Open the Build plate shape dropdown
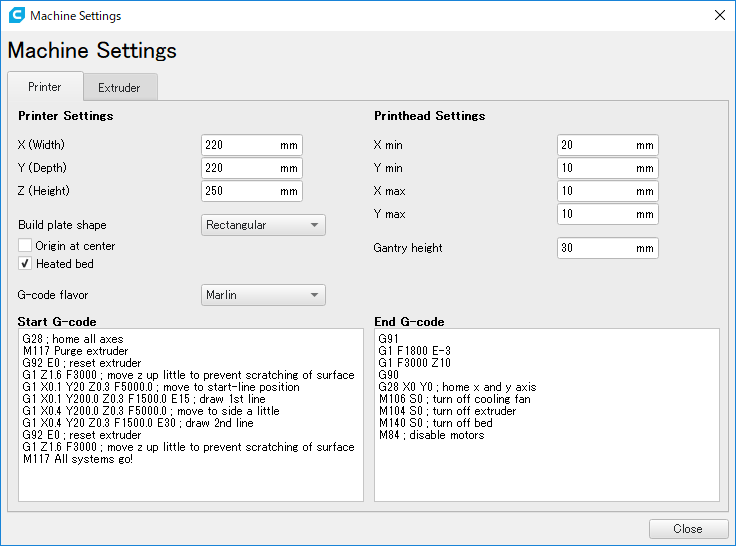The width and height of the screenshot is (737, 546). [263, 225]
